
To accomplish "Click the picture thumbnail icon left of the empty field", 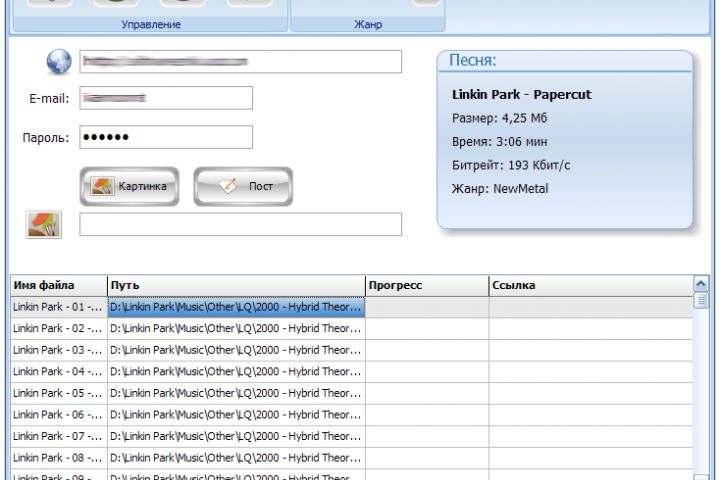I will pos(44,225).
